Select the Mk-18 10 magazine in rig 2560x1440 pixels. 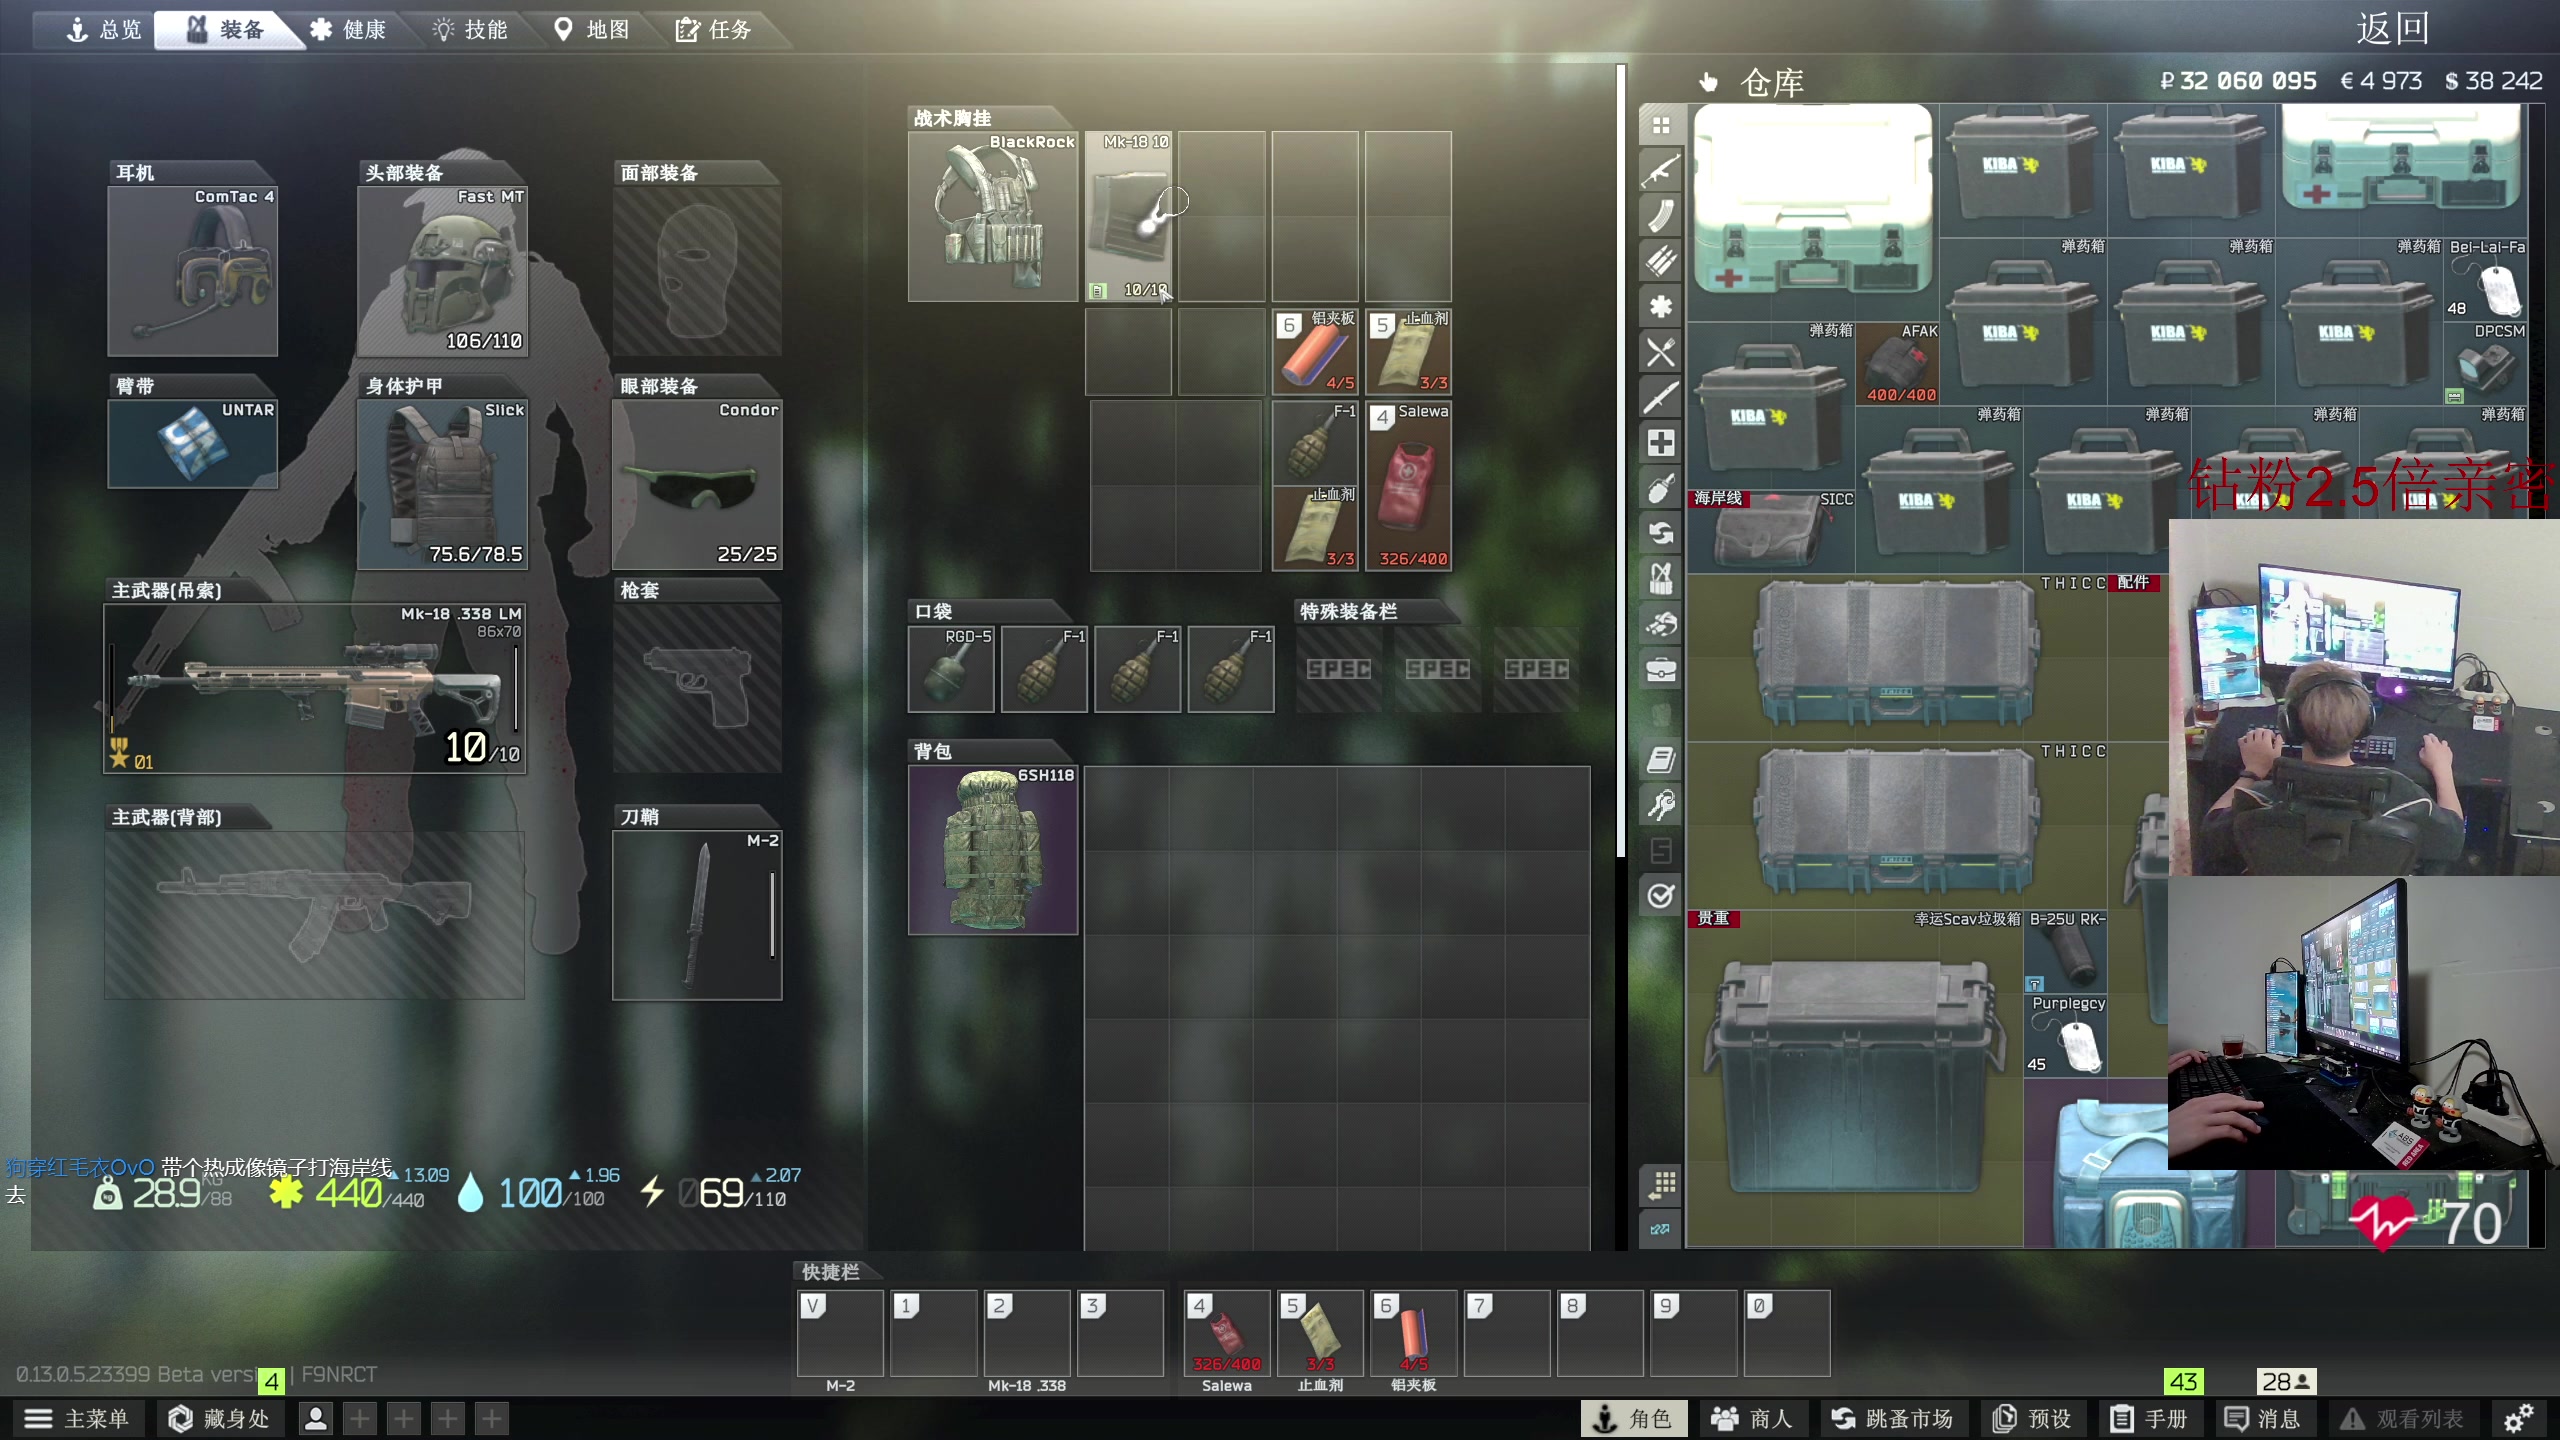click(x=1128, y=216)
